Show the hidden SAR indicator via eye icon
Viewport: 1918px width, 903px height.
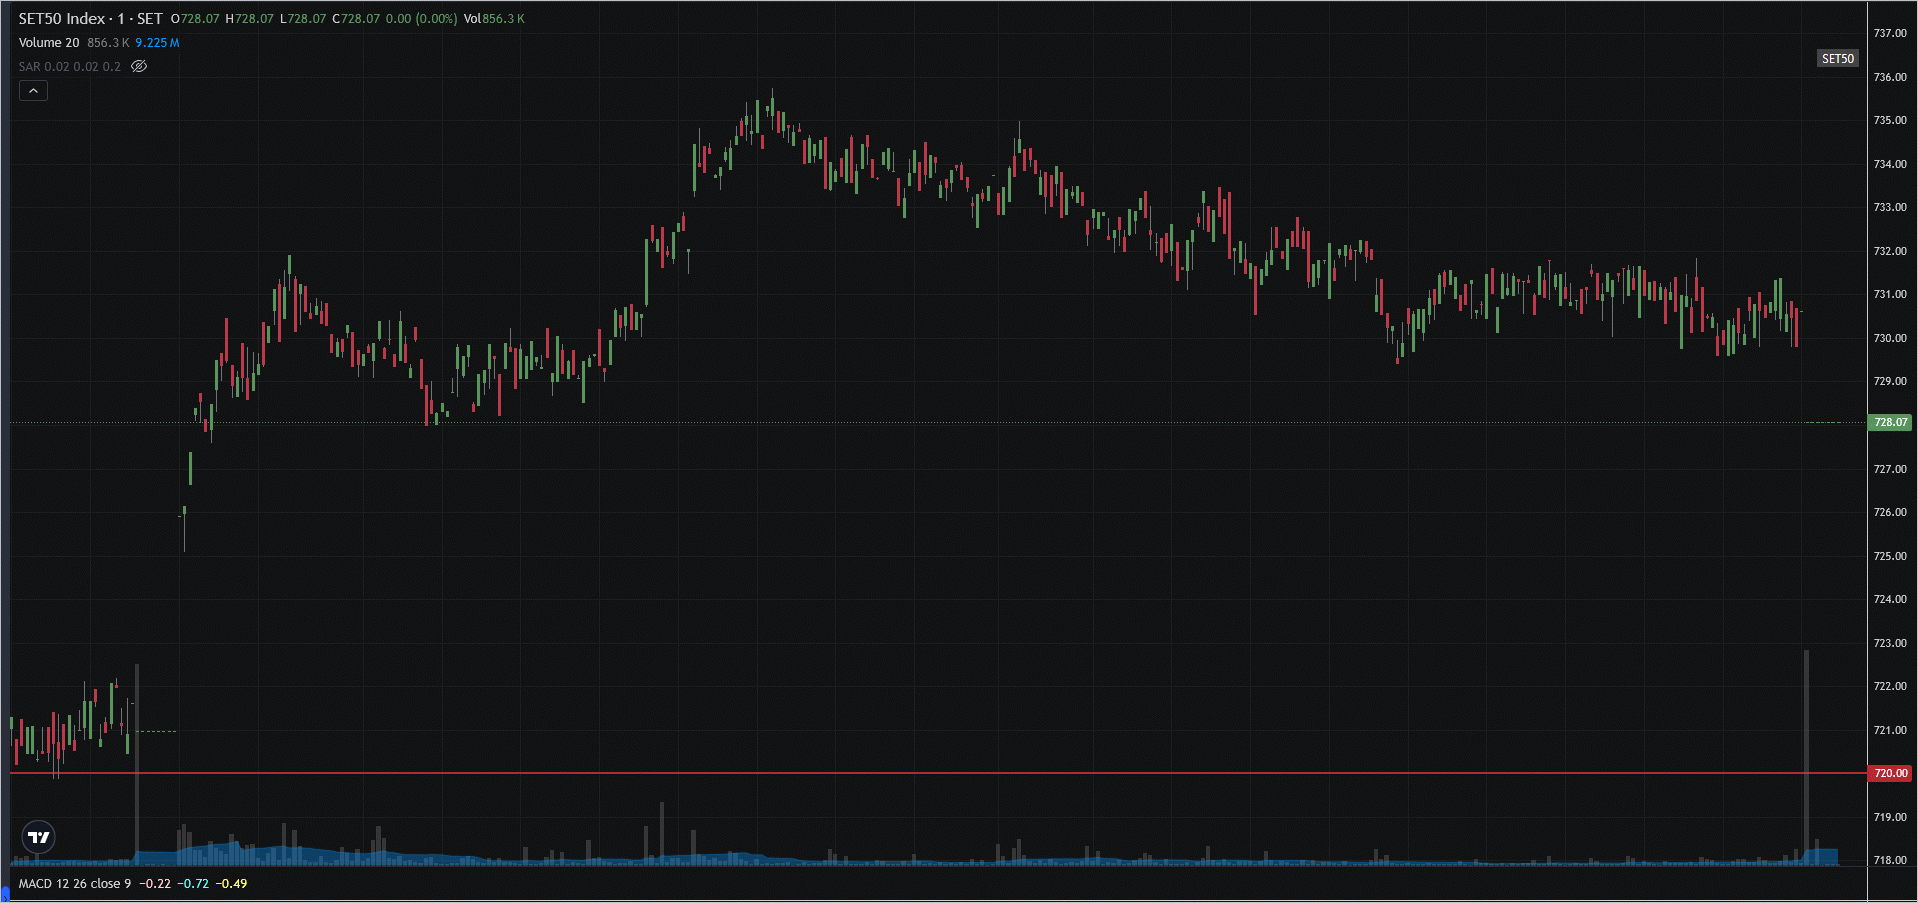point(139,66)
